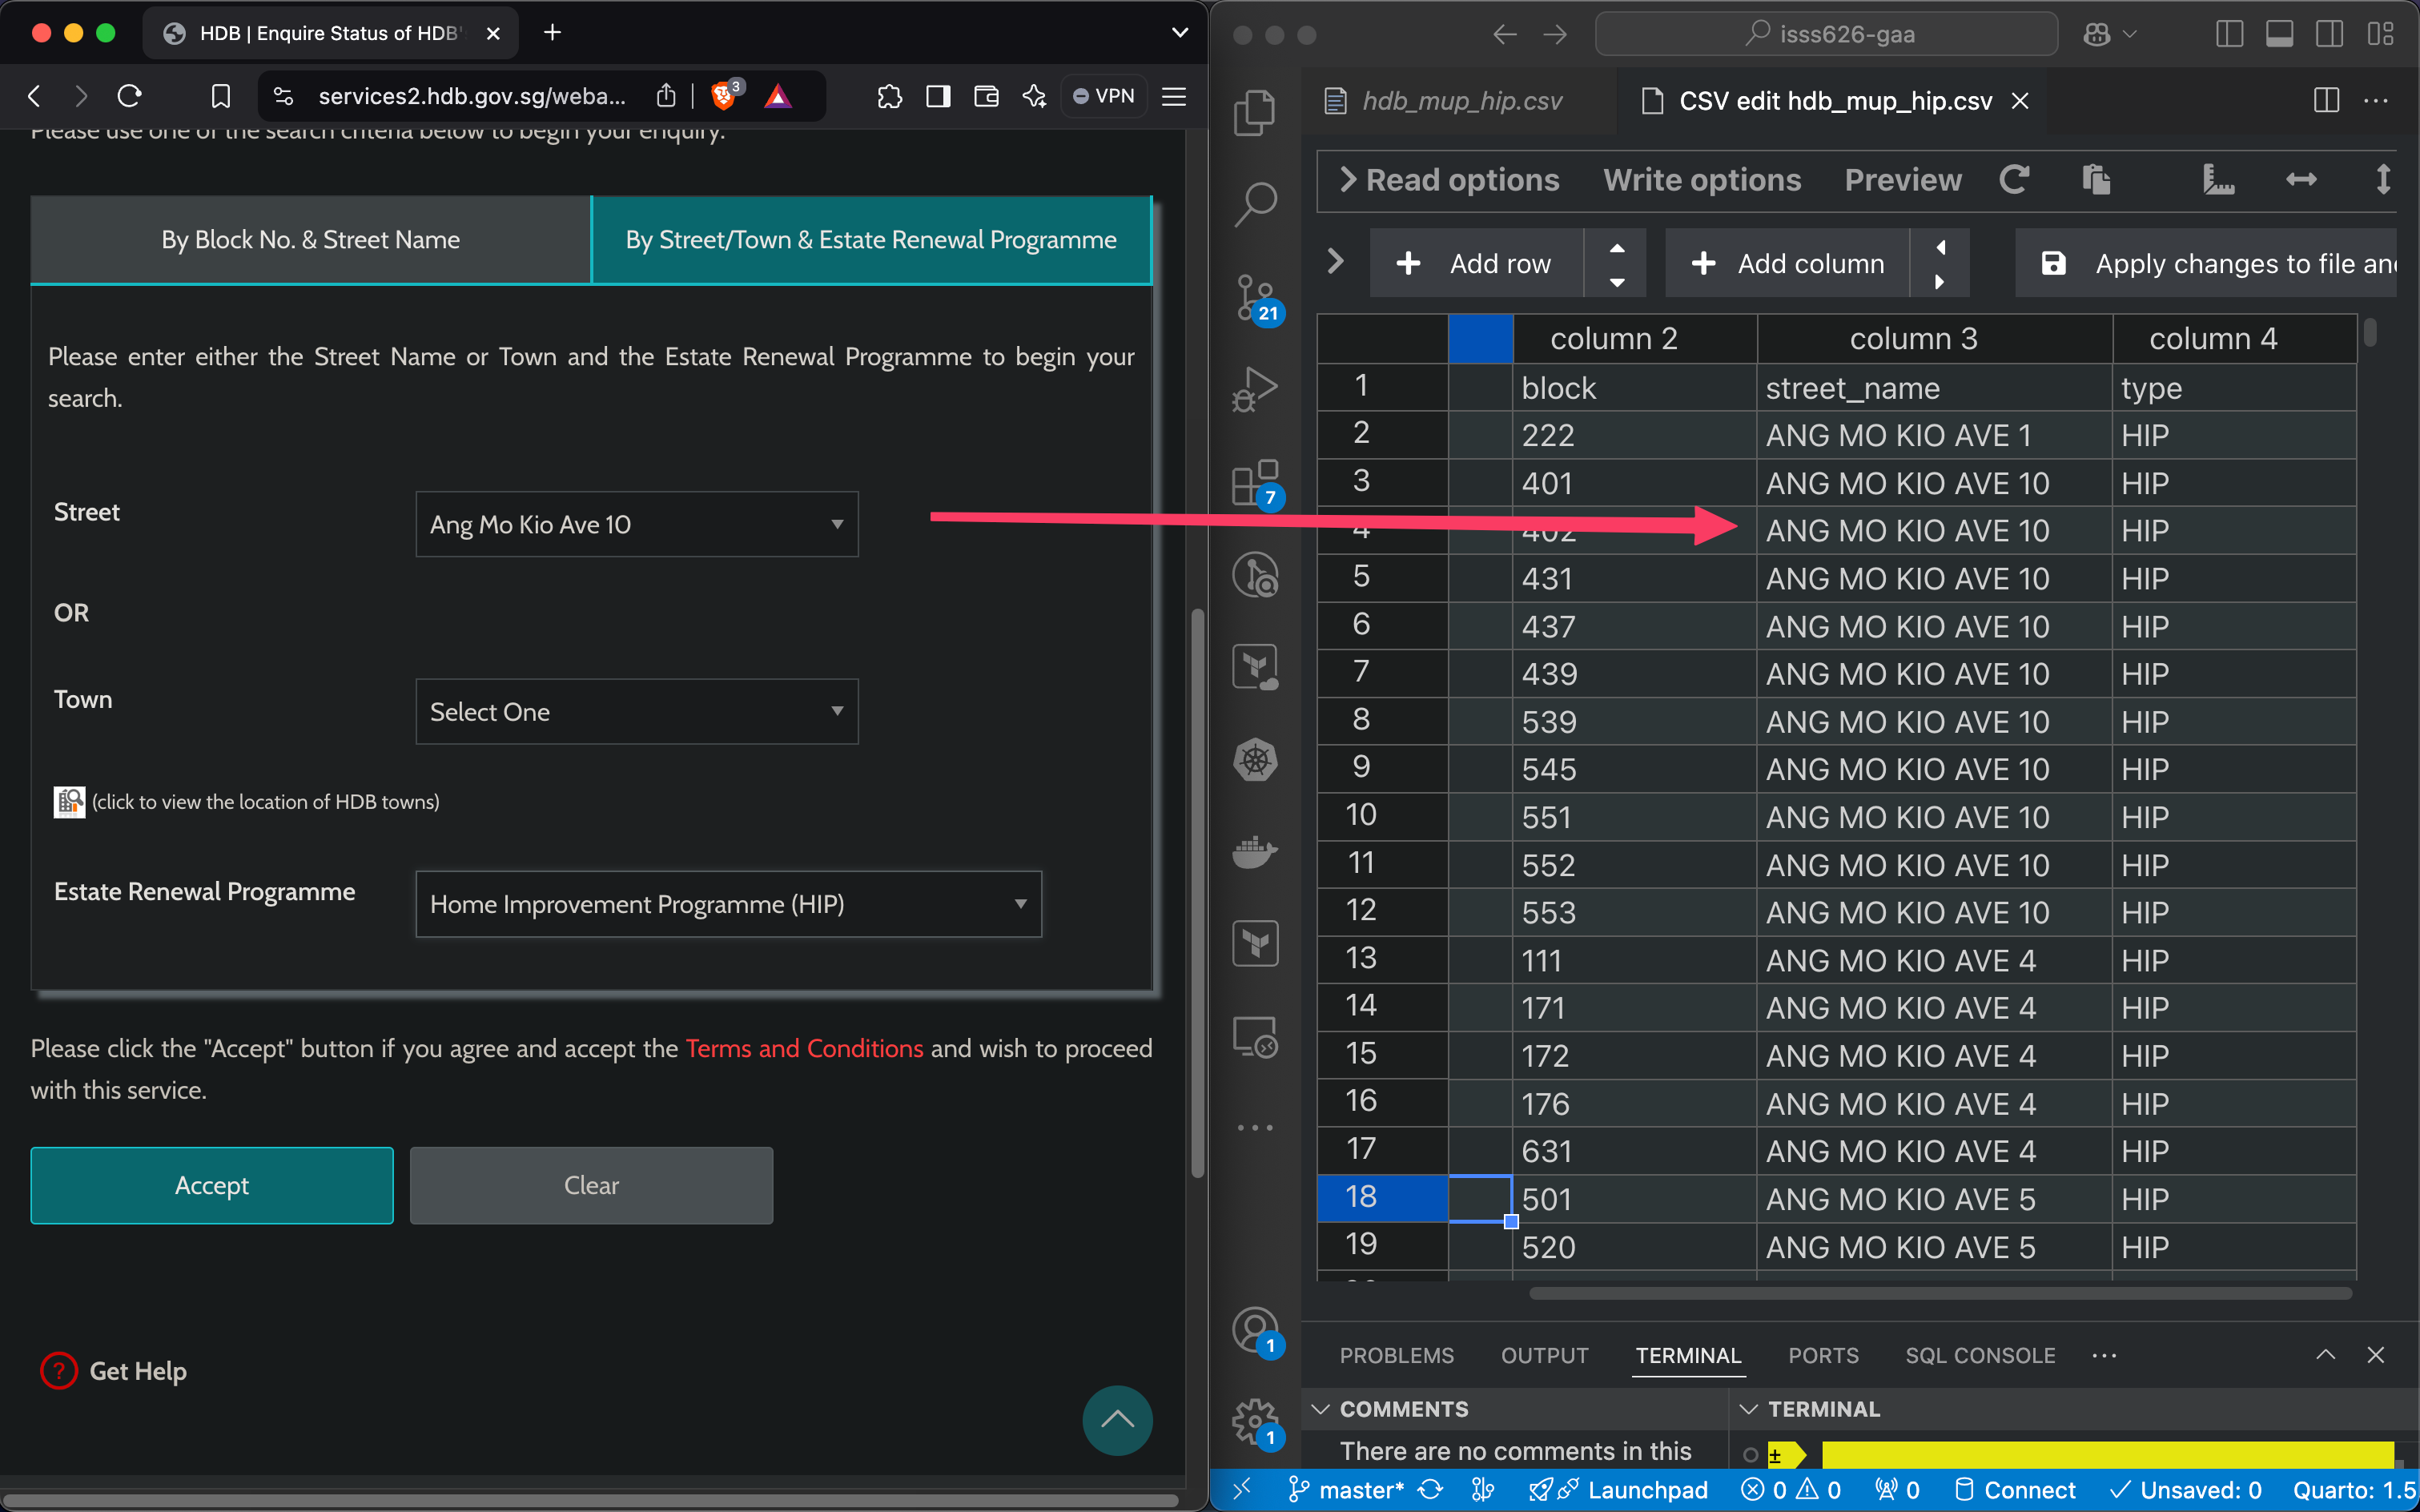Toggle VS Code bottom panel layout icon
The image size is (2420, 1512).
pos(2279,34)
